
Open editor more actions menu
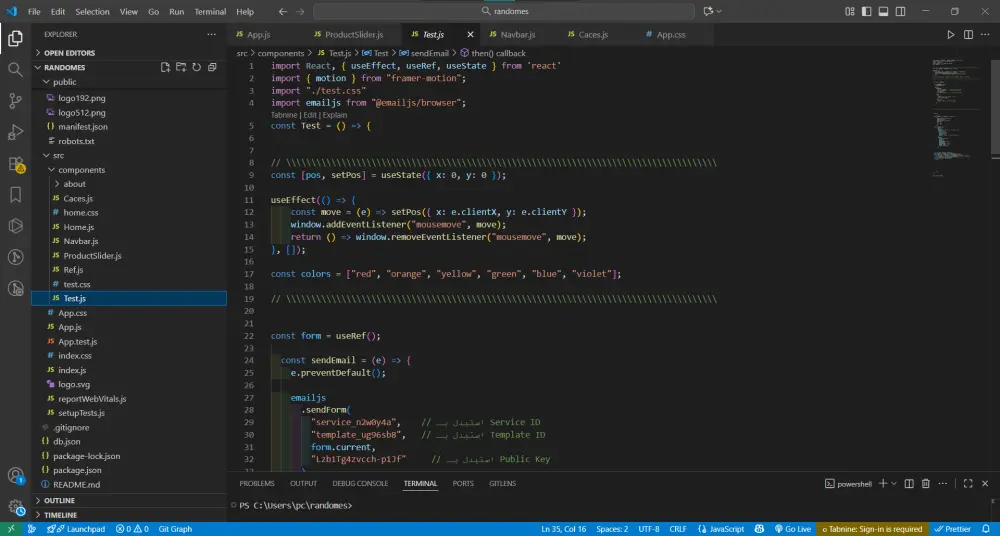(985, 34)
